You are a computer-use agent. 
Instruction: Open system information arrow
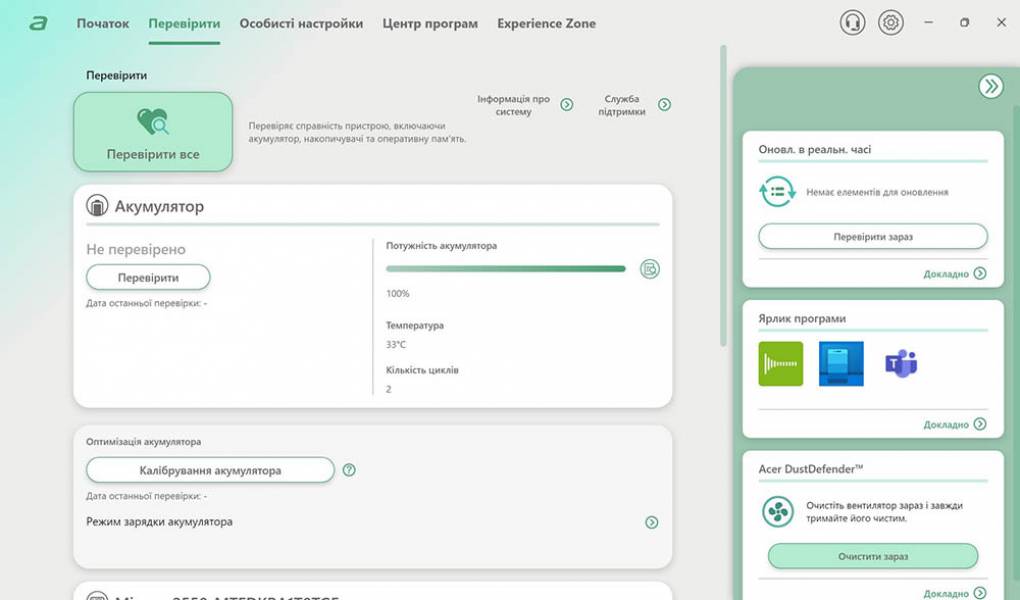567,105
